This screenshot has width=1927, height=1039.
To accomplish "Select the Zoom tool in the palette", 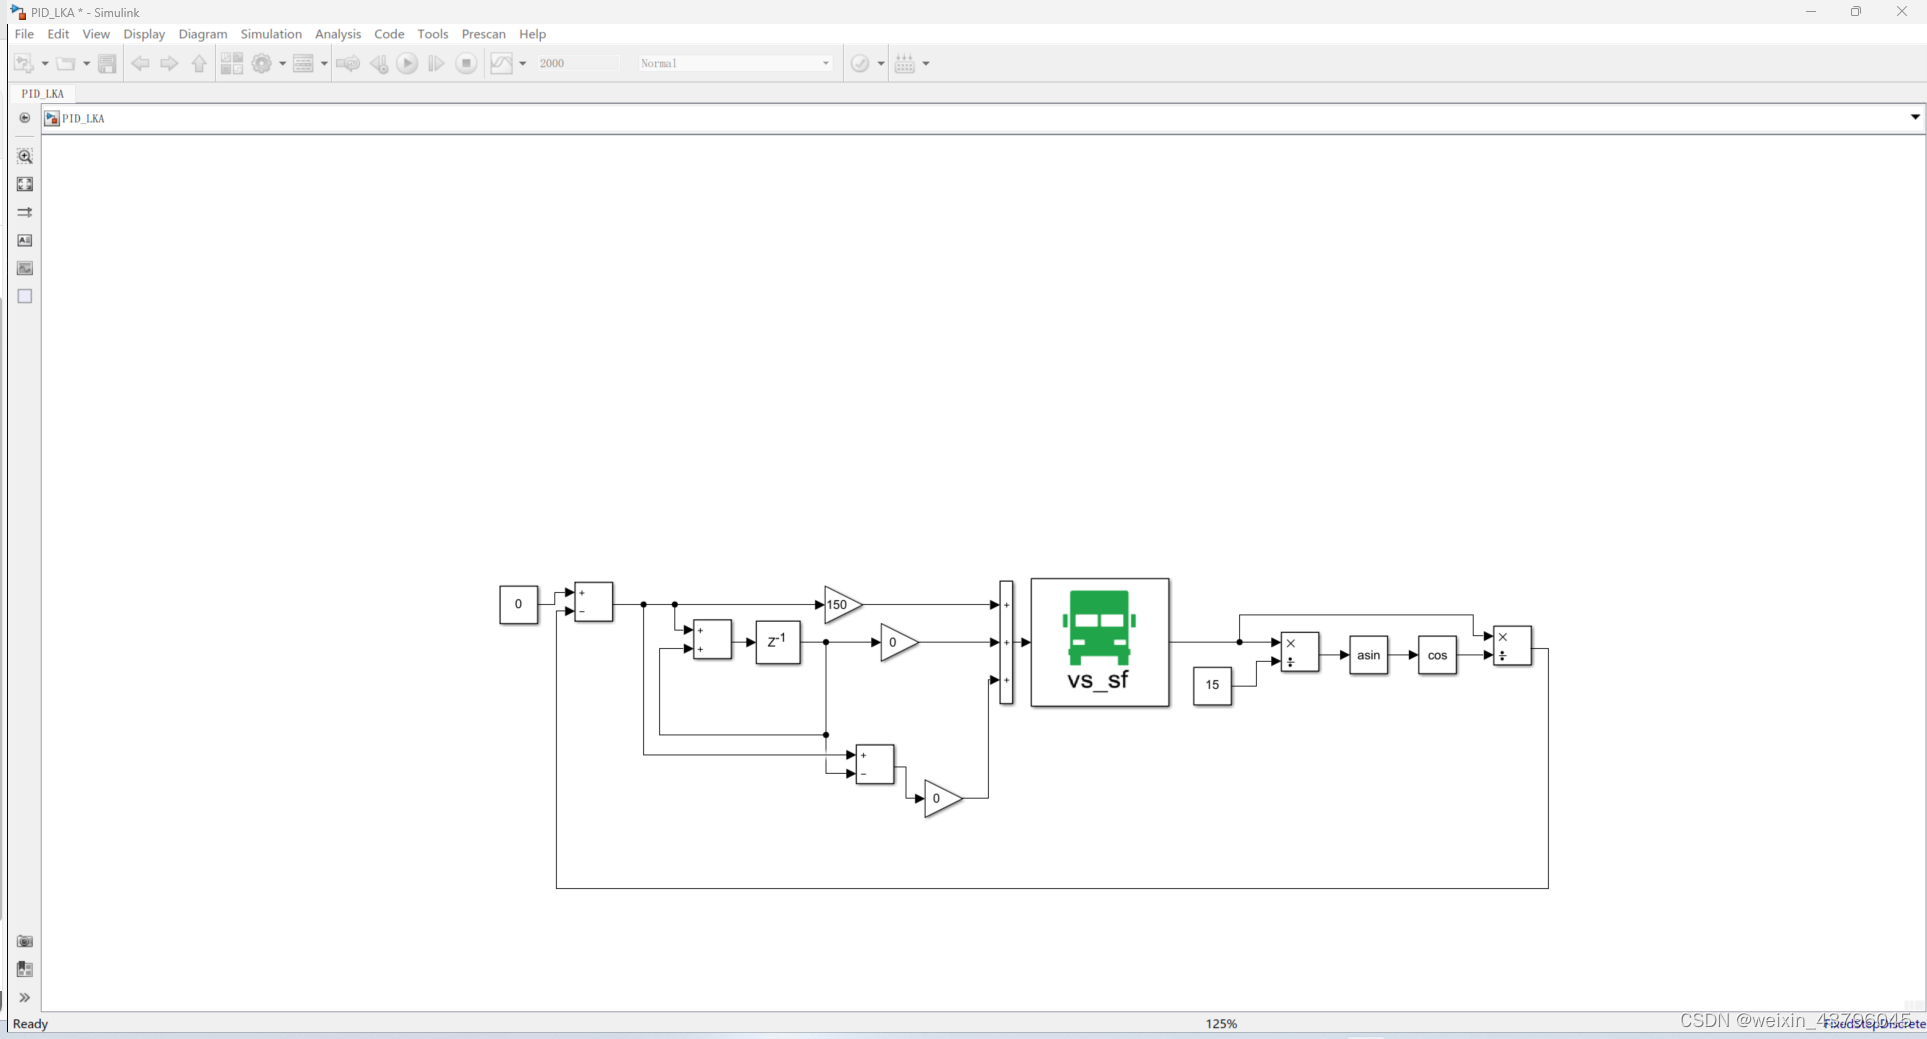I will click(x=25, y=156).
